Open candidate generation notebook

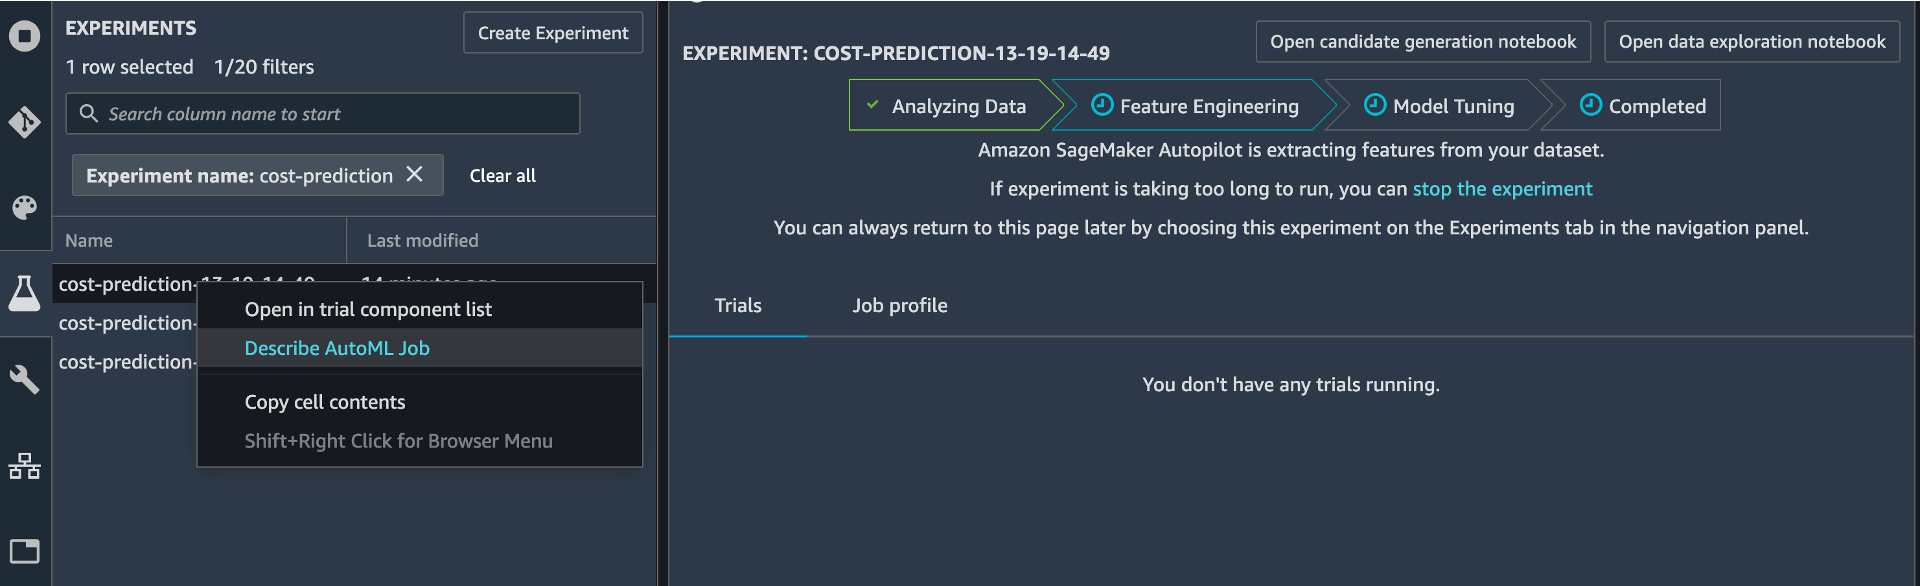click(x=1423, y=42)
